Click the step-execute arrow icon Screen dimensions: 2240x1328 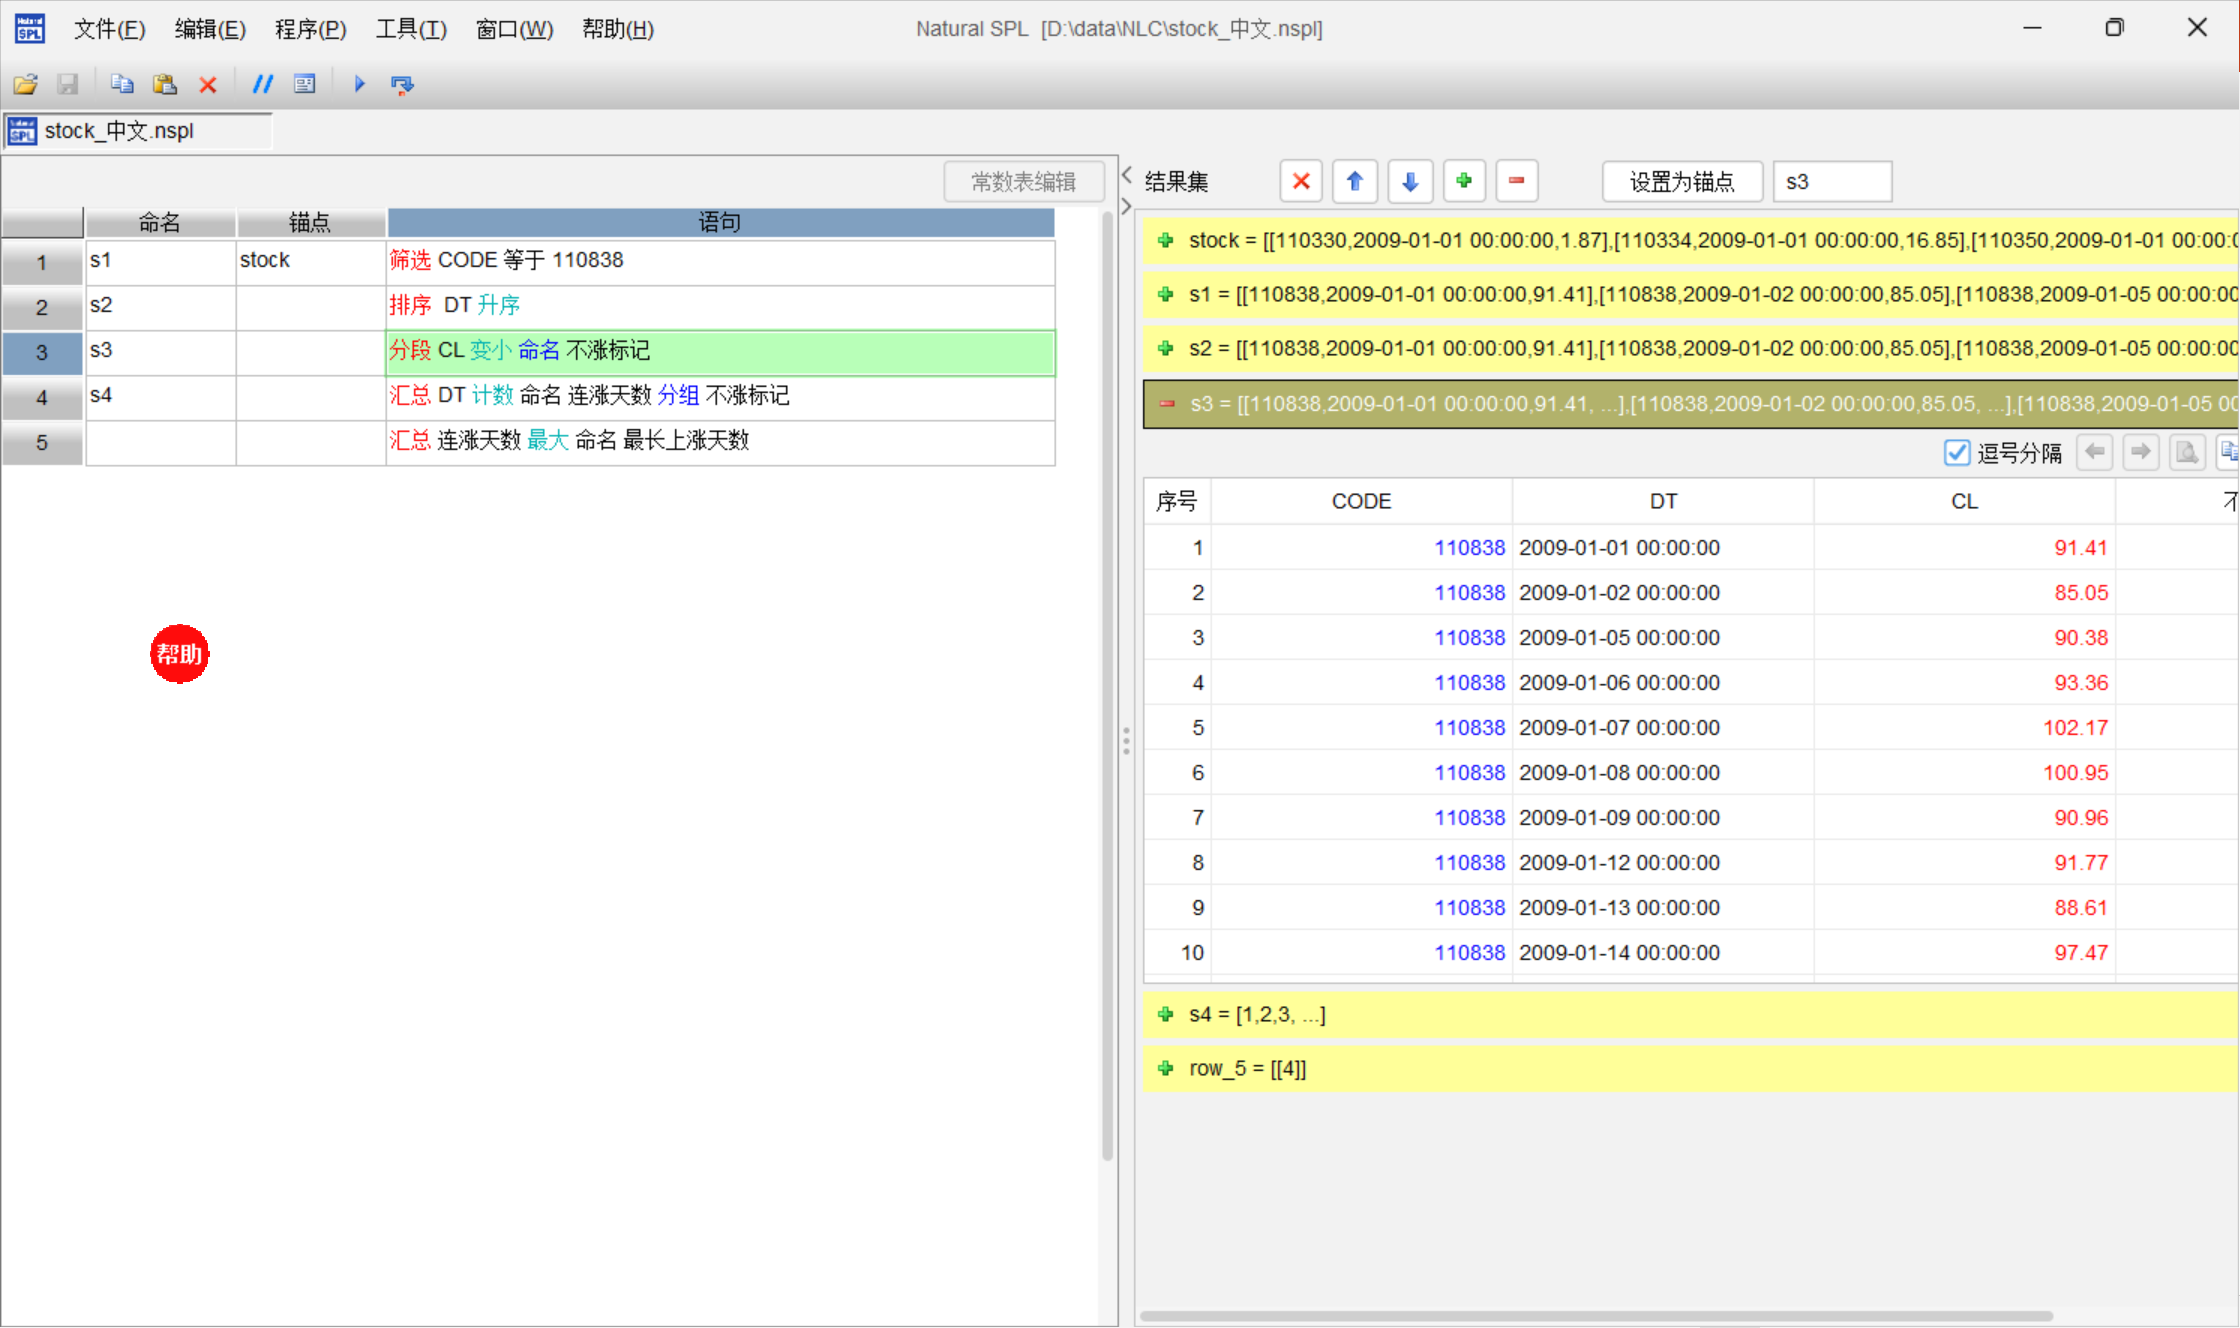[x=402, y=85]
